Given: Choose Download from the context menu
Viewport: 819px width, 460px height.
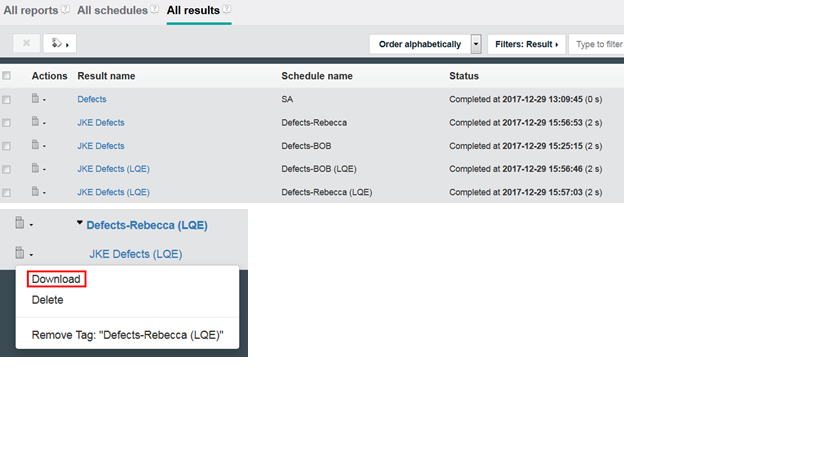Looking at the screenshot, I should [x=56, y=279].
